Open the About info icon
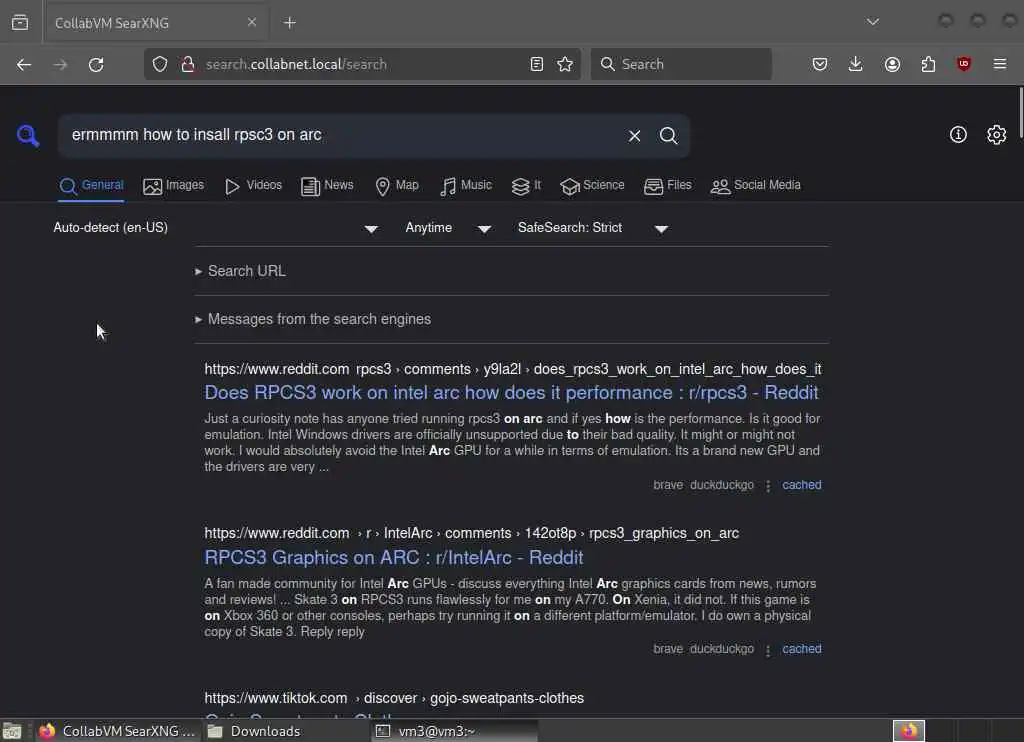Screen dimensions: 1024x742 [x=958, y=135]
